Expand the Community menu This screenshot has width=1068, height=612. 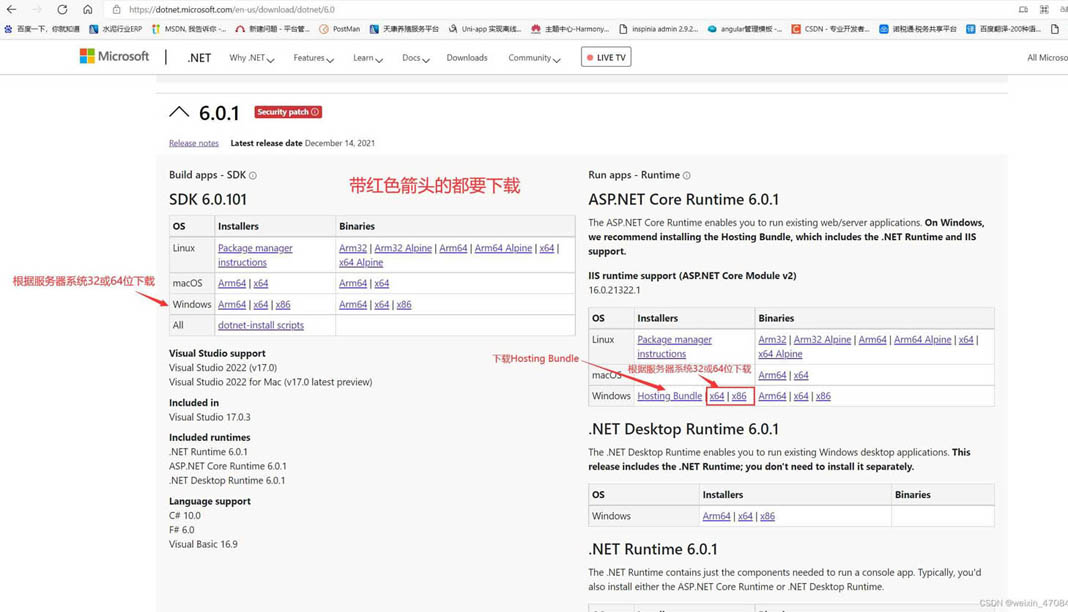tap(534, 58)
